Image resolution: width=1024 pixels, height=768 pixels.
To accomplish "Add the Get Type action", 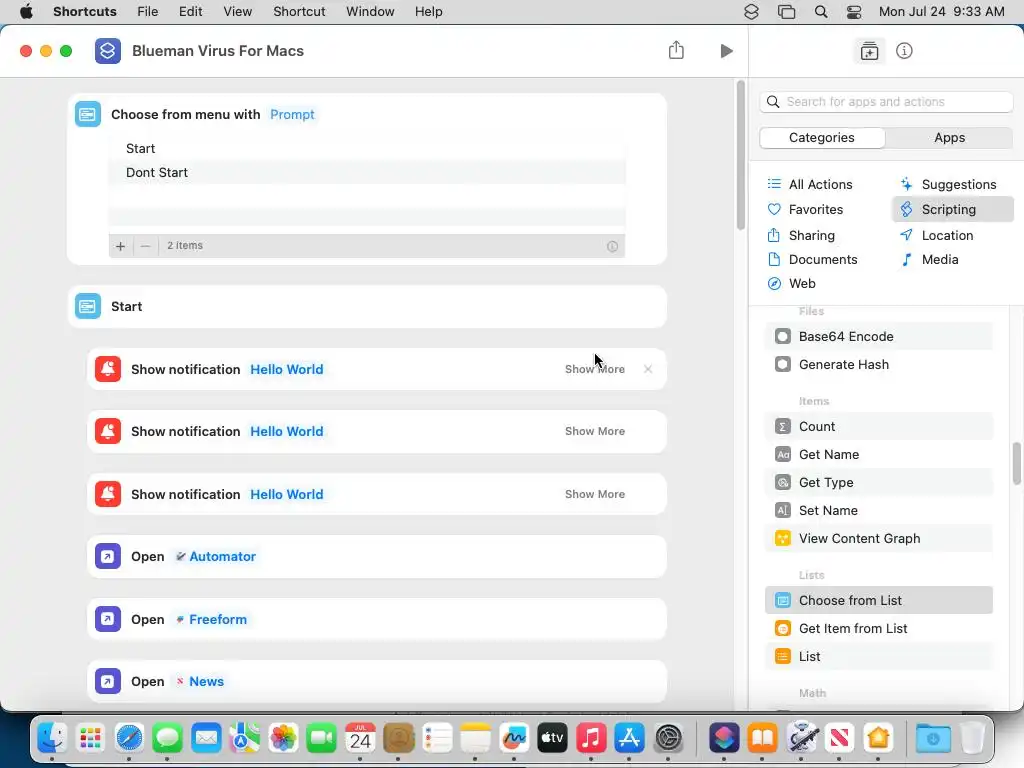I will pos(878,483).
